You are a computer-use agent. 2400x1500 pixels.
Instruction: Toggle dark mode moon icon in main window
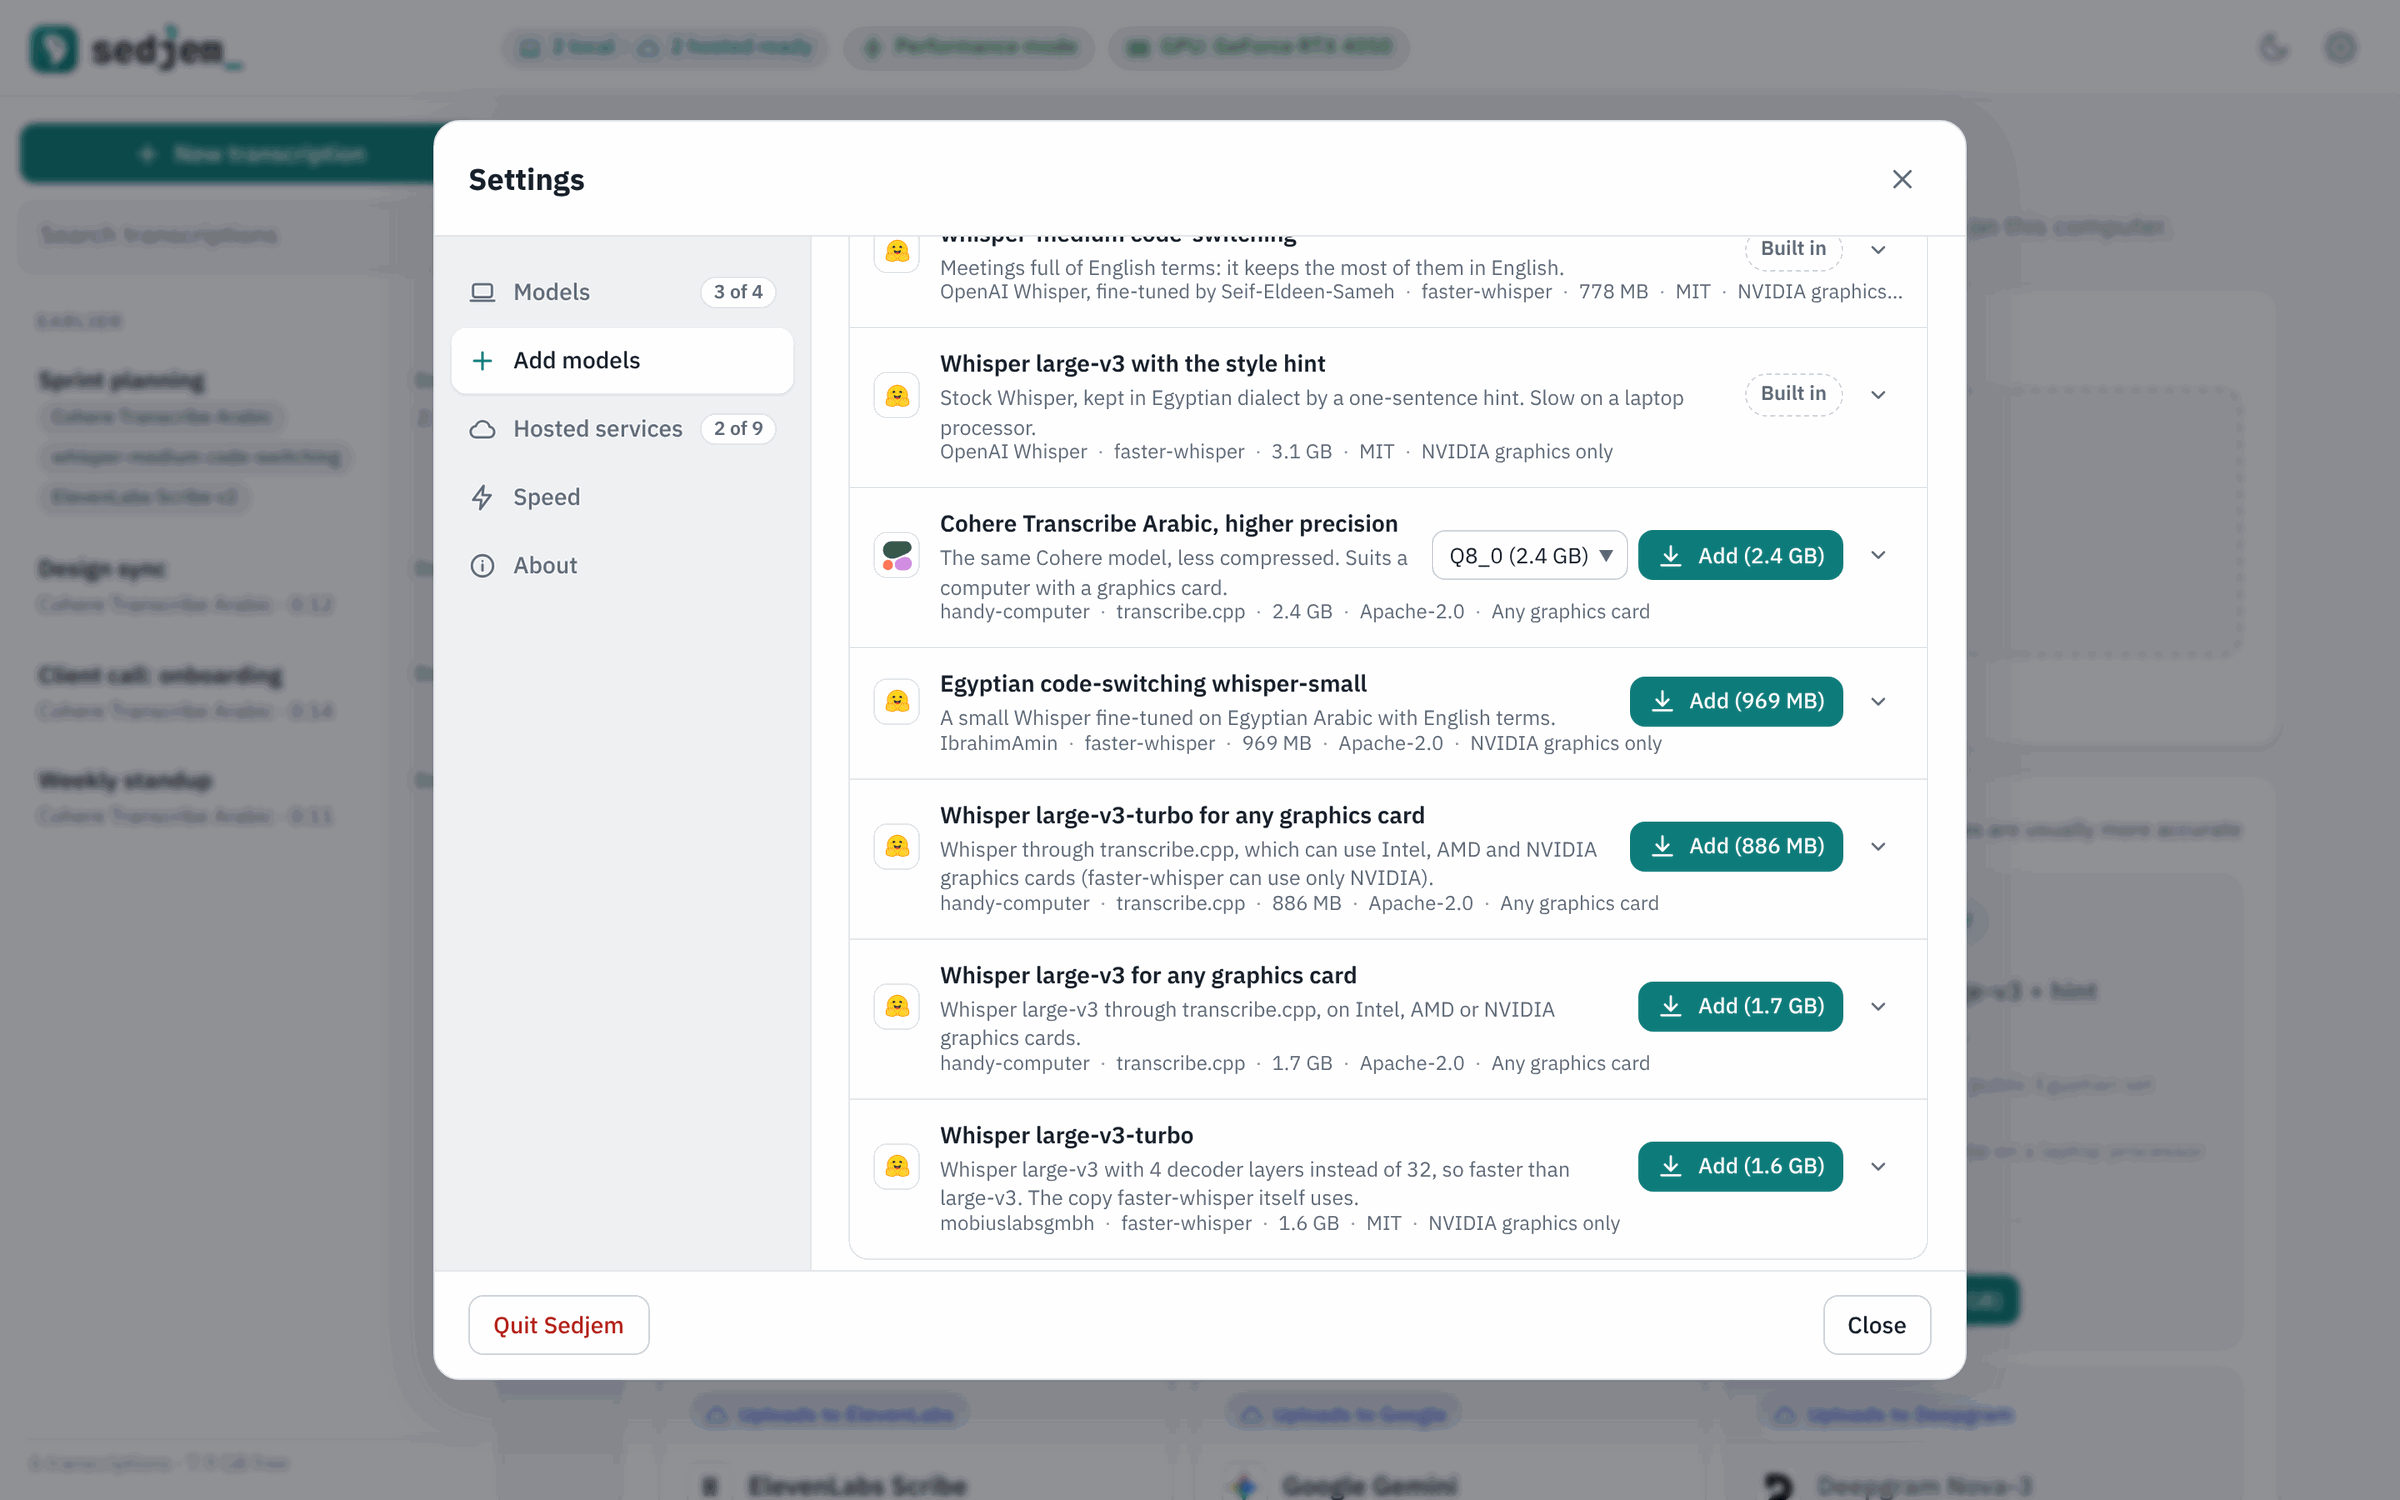click(2273, 47)
